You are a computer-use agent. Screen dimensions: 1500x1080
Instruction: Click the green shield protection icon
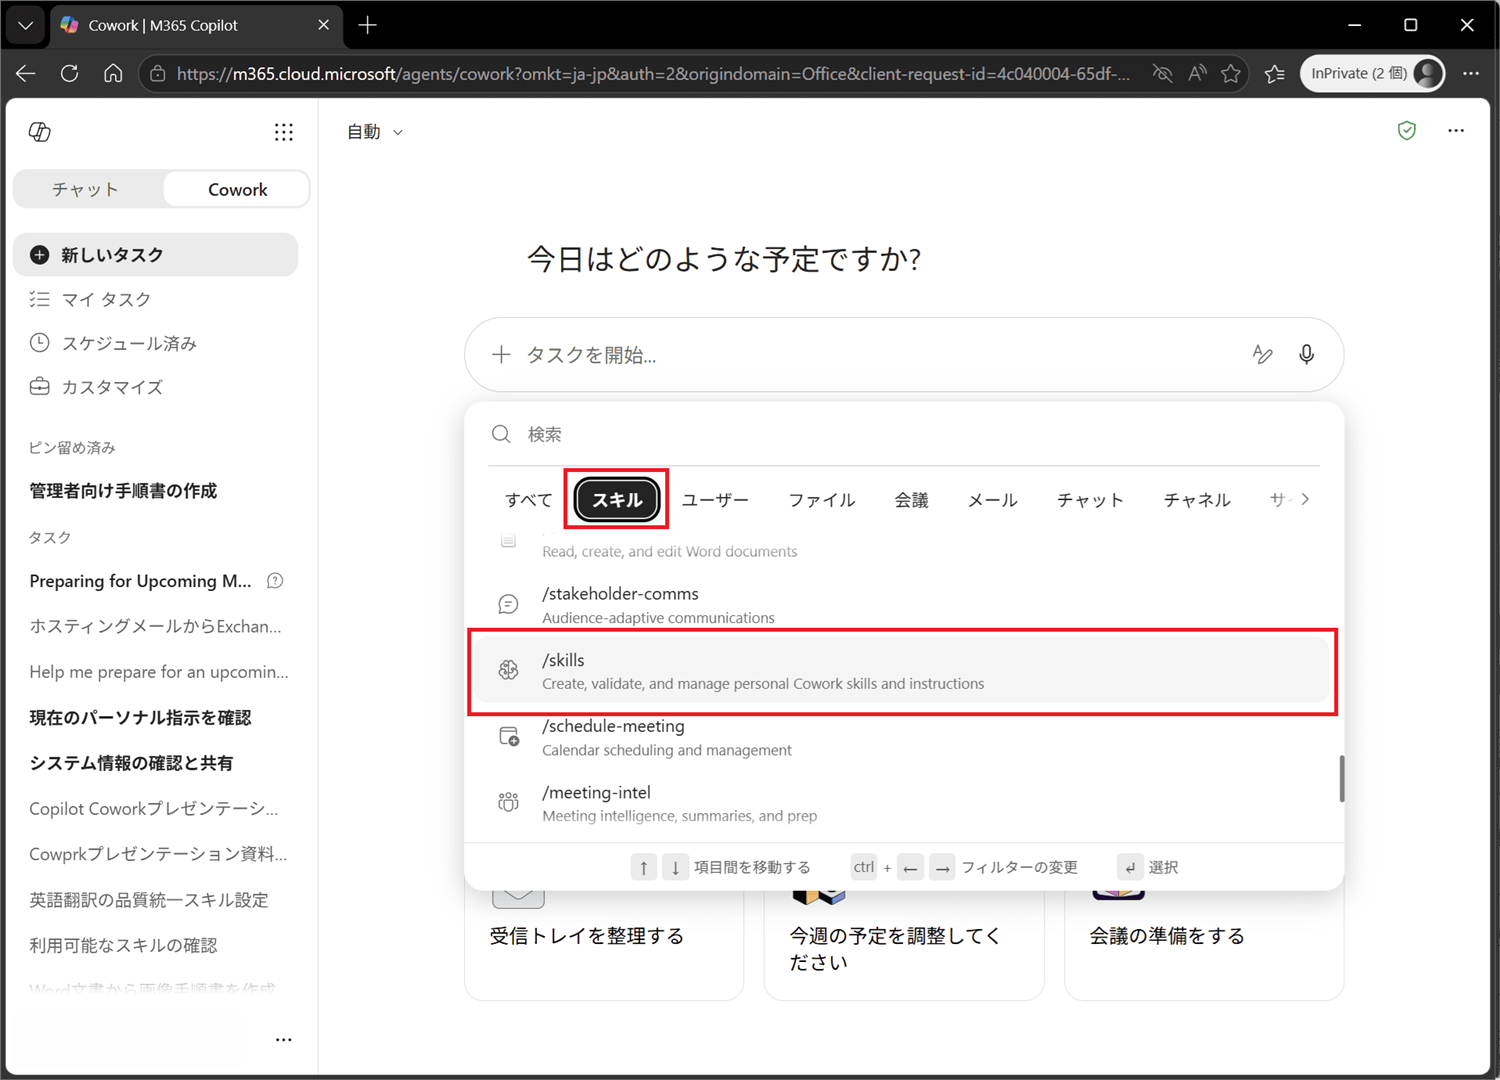click(1407, 131)
